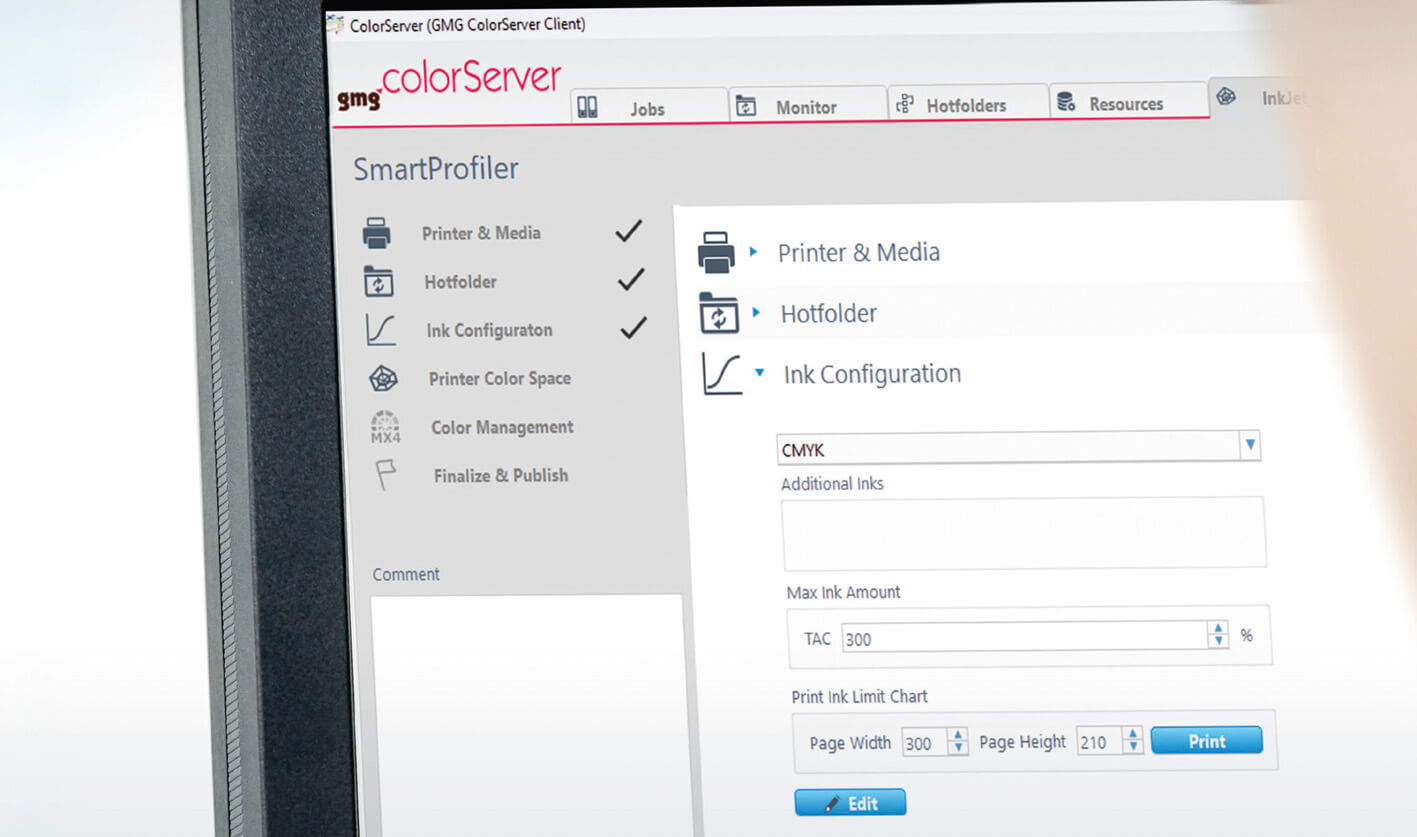Click the Finalize & Publish flag icon

tap(387, 476)
